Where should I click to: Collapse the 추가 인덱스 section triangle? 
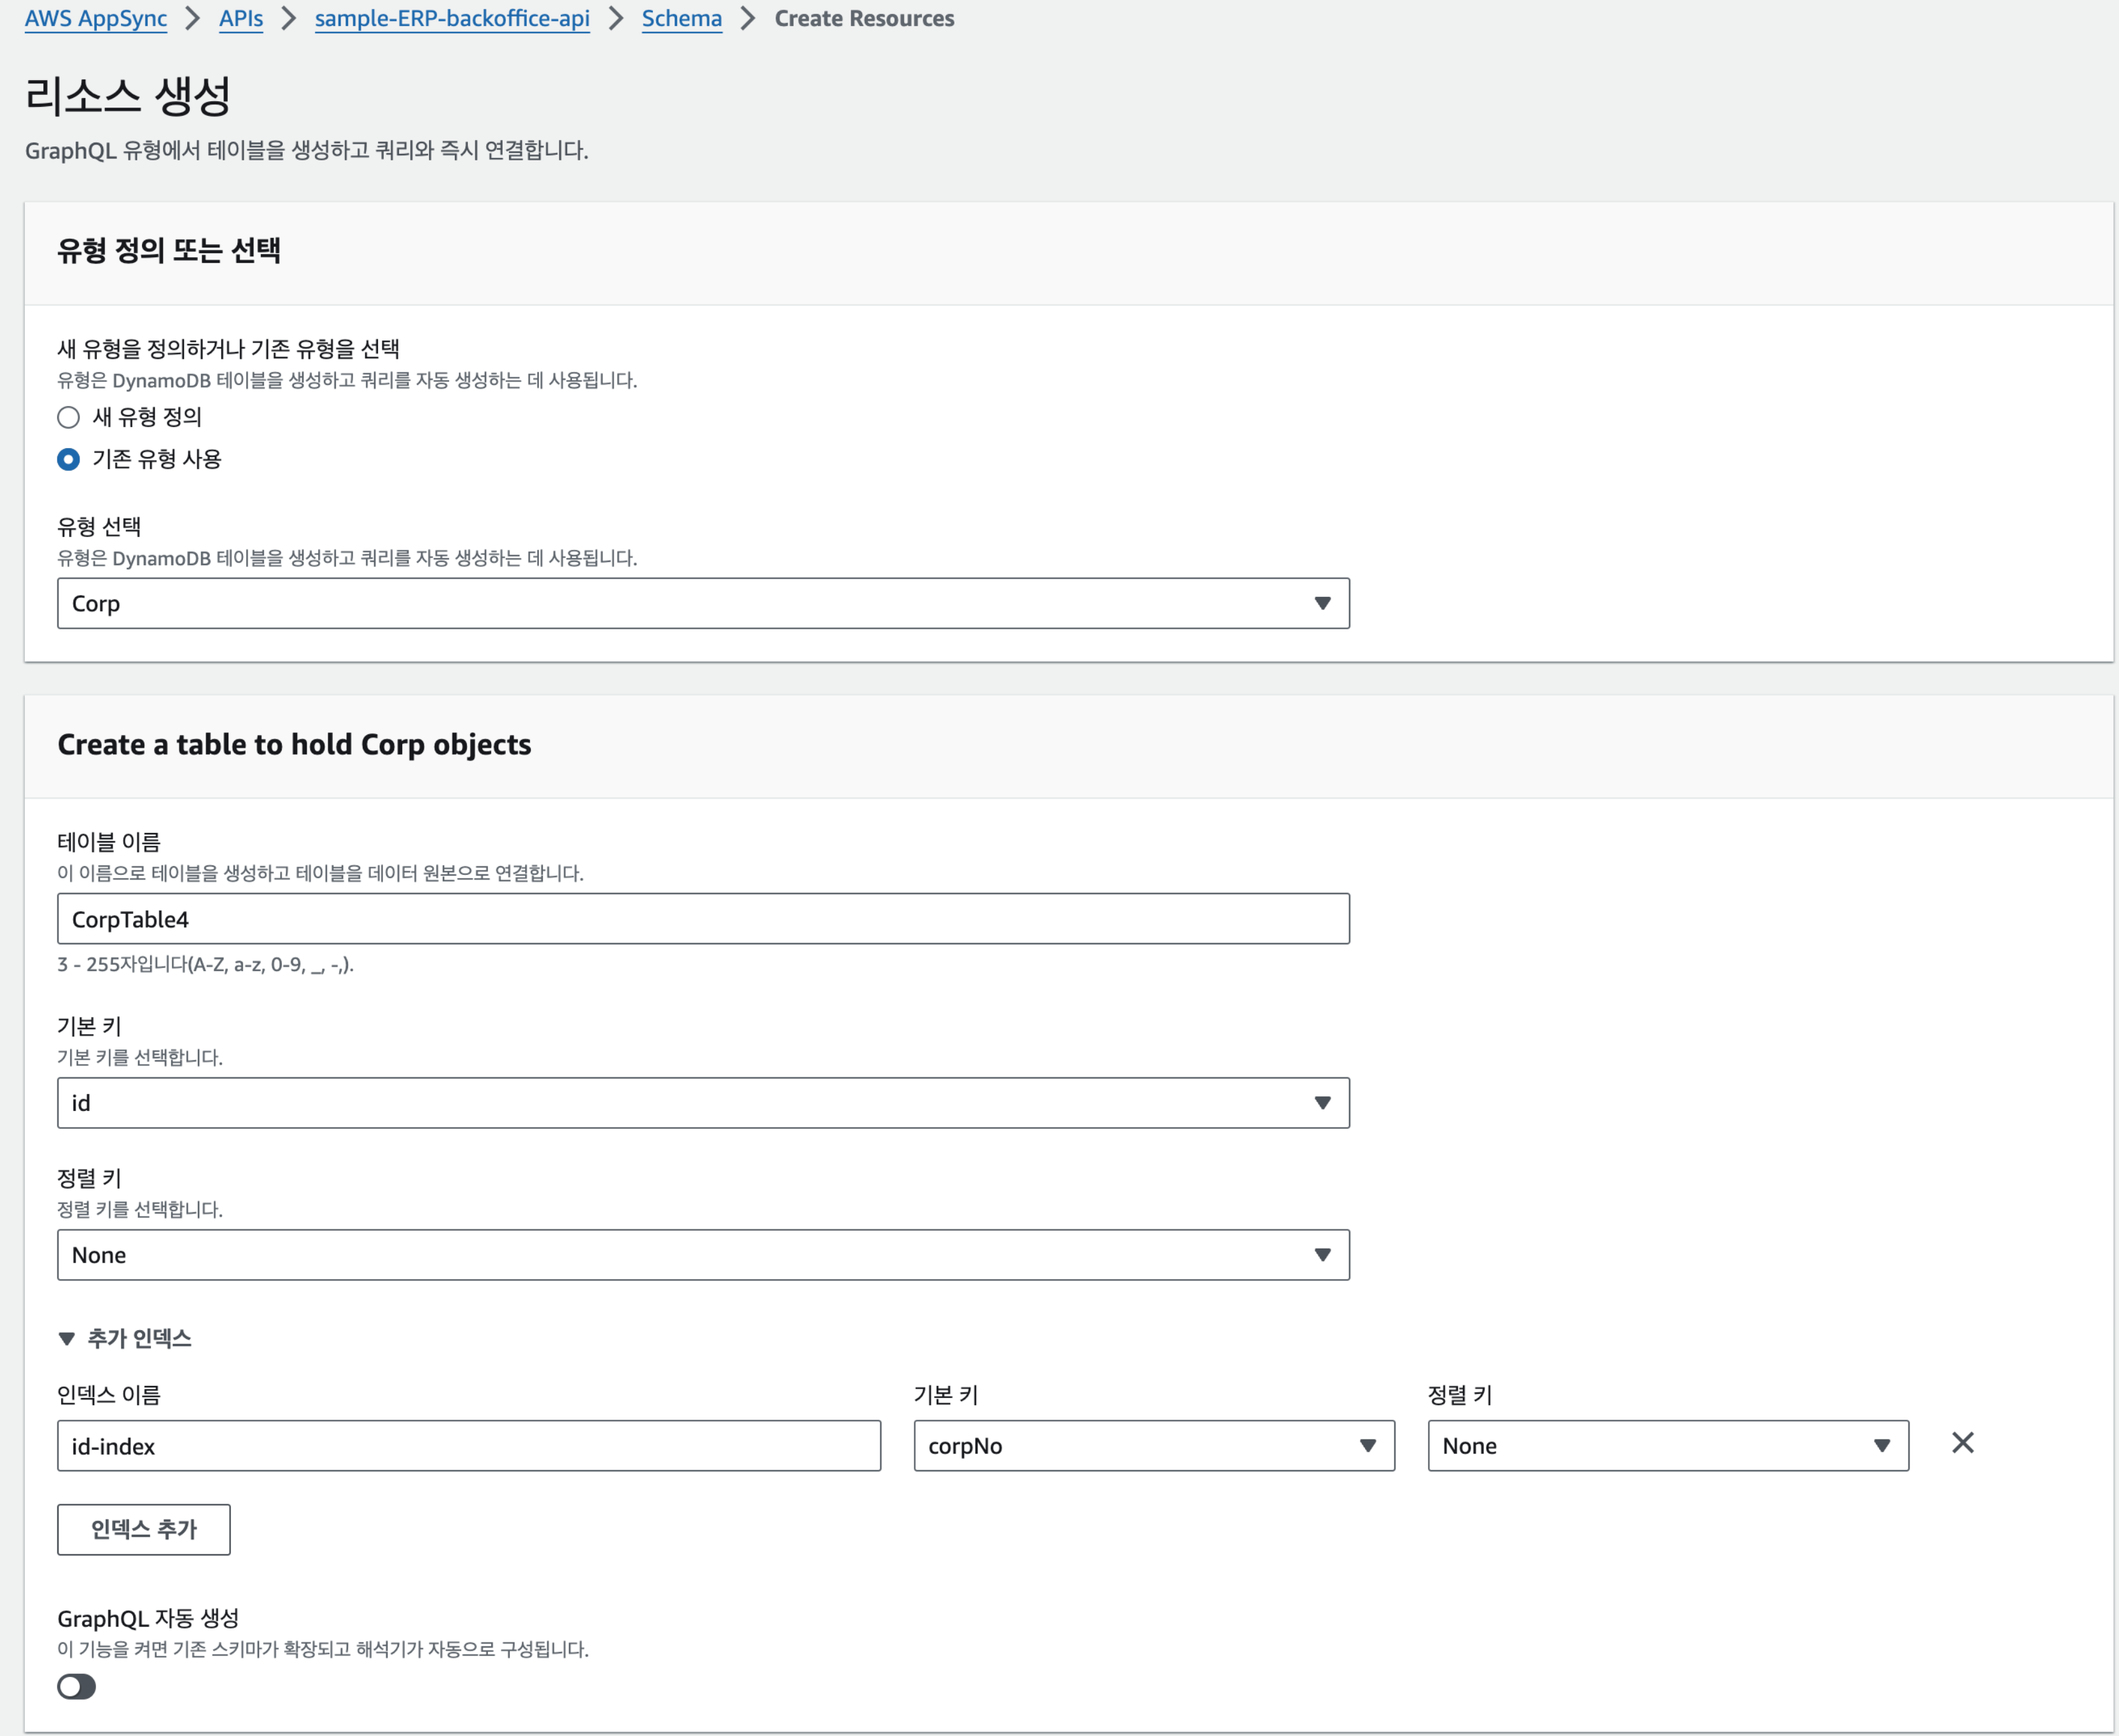[x=67, y=1338]
